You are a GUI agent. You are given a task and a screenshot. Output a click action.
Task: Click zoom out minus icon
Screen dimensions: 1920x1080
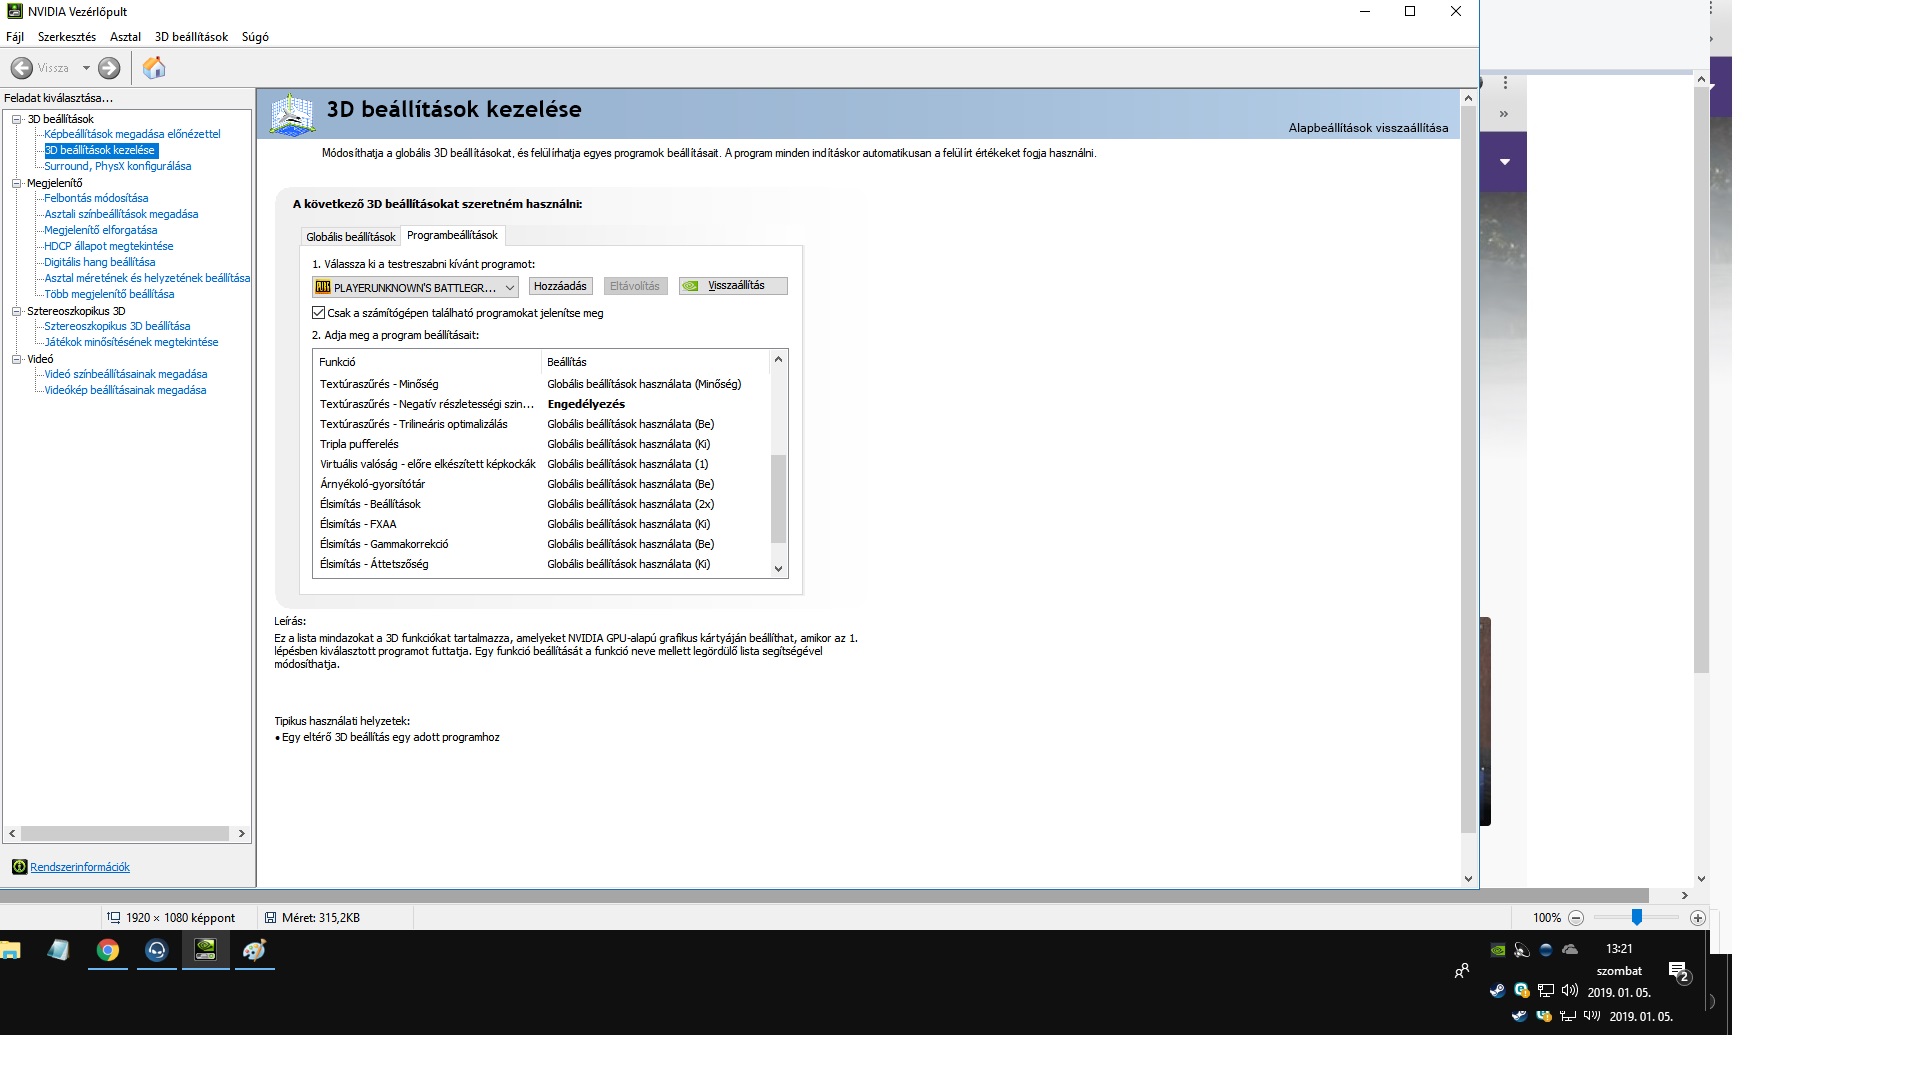point(1576,918)
